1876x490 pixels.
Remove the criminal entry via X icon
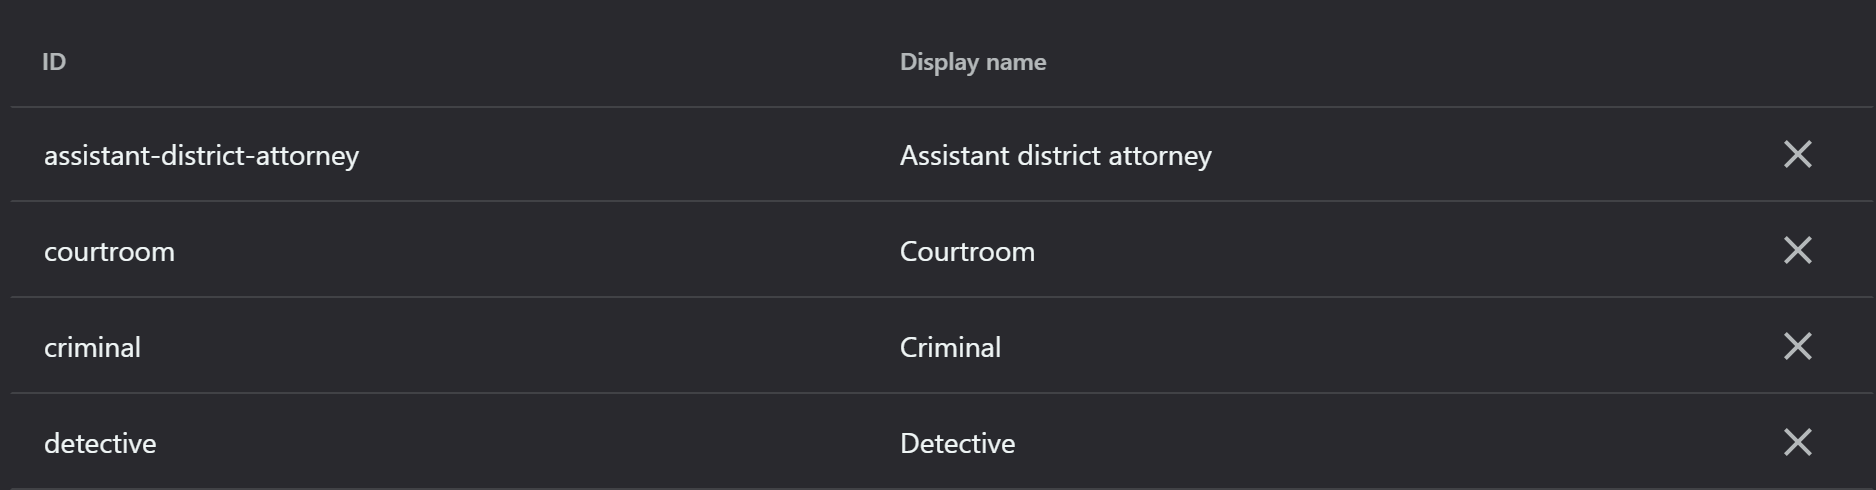1797,346
